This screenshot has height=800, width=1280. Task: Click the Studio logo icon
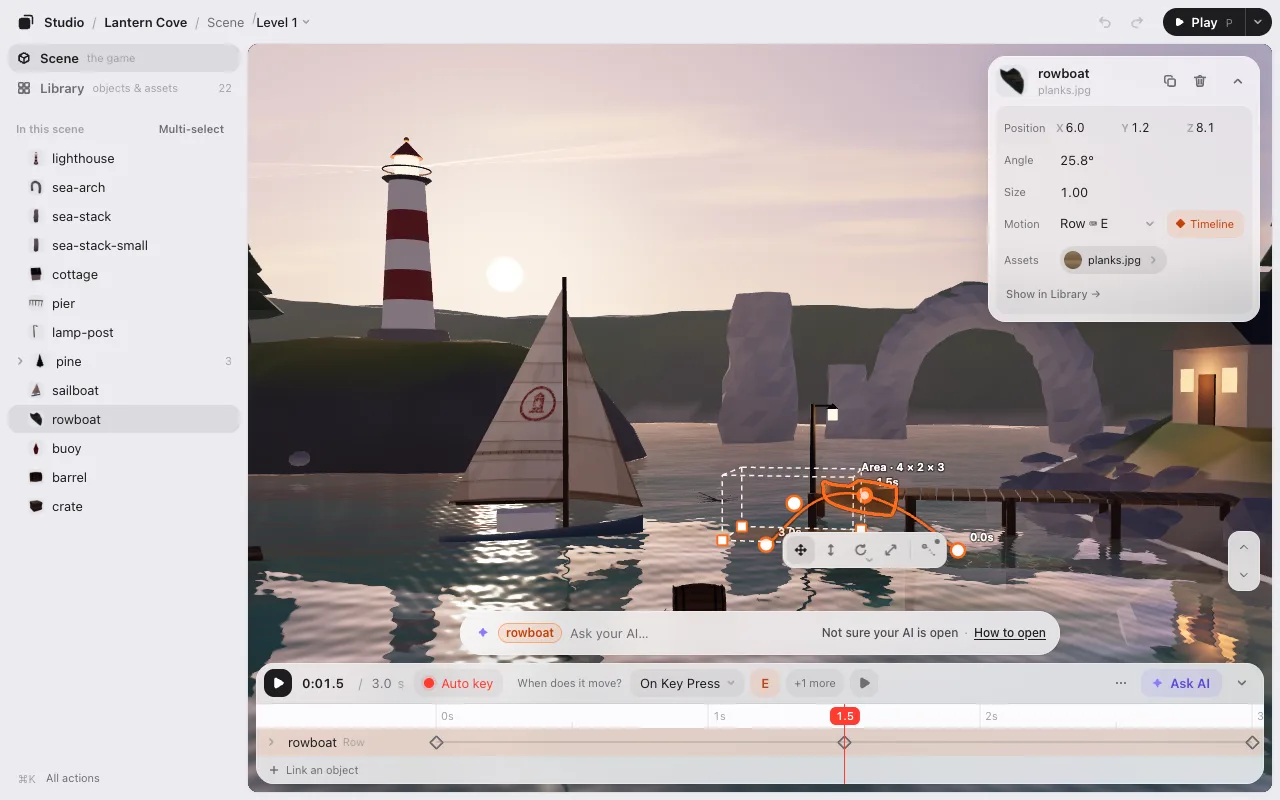[x=26, y=22]
